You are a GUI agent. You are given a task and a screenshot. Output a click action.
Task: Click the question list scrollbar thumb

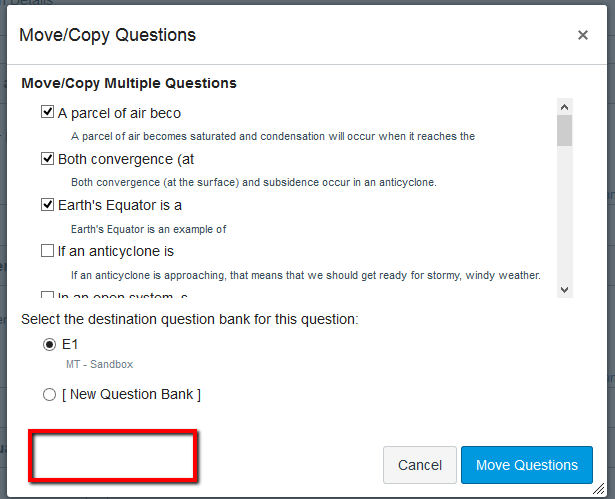click(564, 130)
